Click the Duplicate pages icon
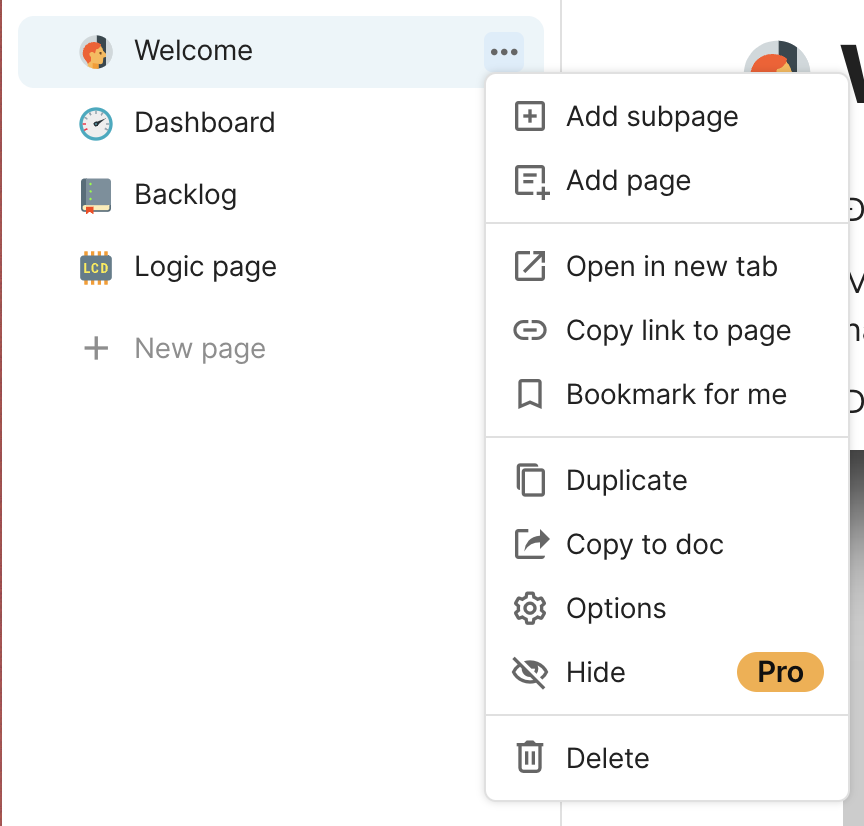 coord(530,480)
